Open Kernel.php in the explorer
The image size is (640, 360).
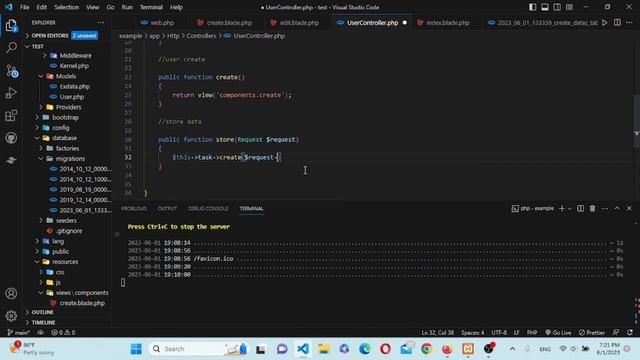pyautogui.click(x=74, y=66)
